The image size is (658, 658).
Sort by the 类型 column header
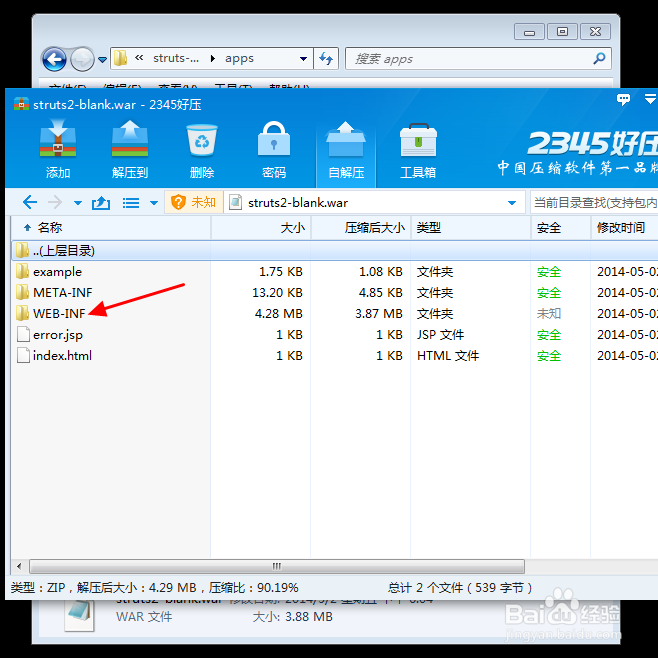click(x=471, y=228)
